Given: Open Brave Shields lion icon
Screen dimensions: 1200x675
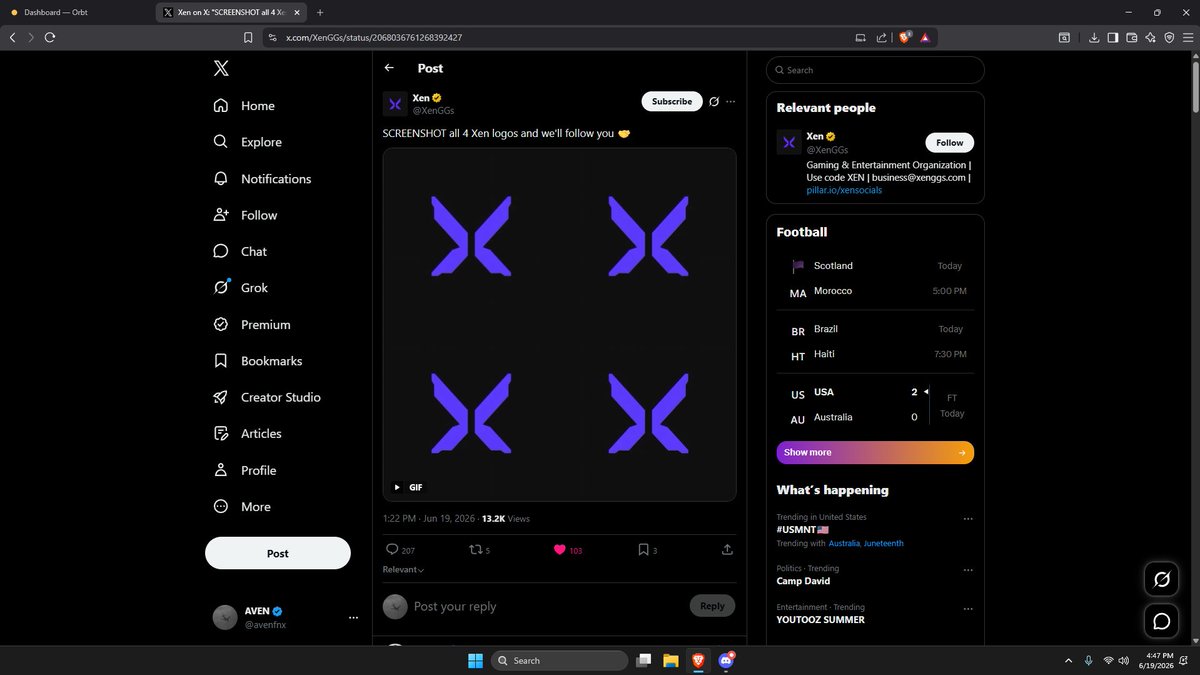Looking at the screenshot, I should (905, 37).
